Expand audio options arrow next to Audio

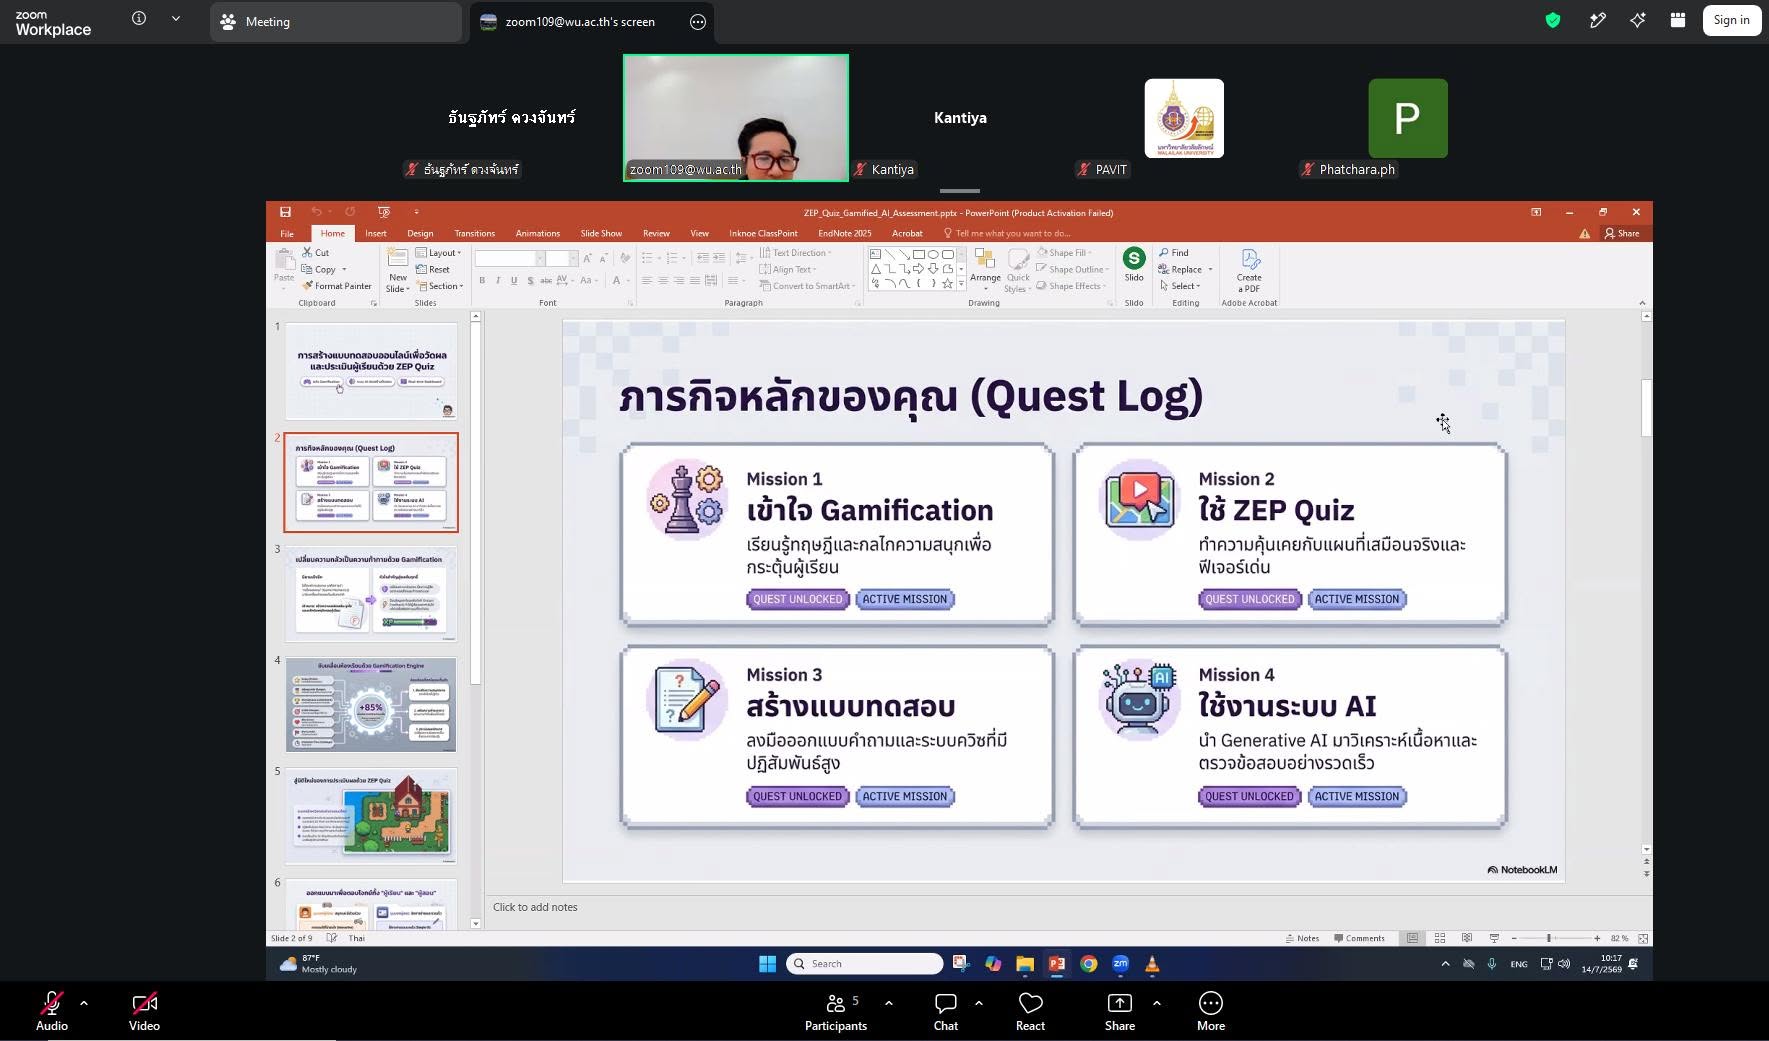click(x=84, y=1002)
